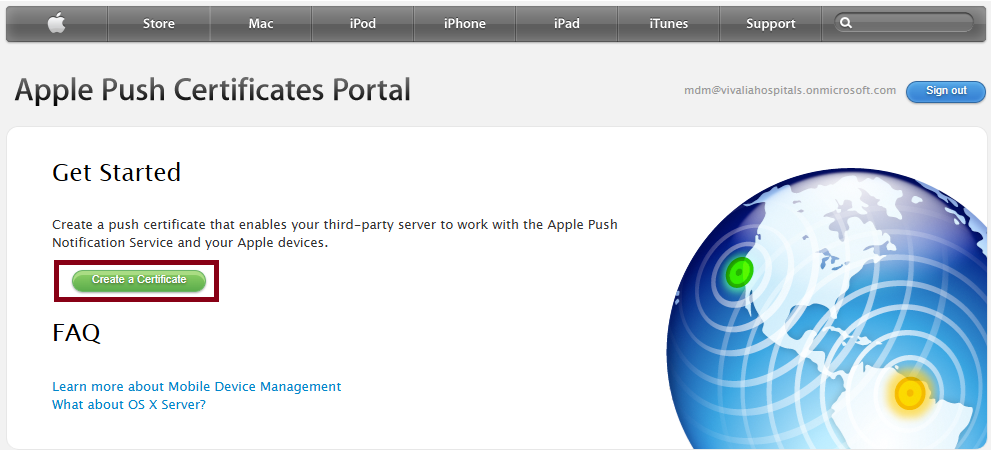
Task: Click the Apple logo in navigation bar
Action: pos(57,24)
